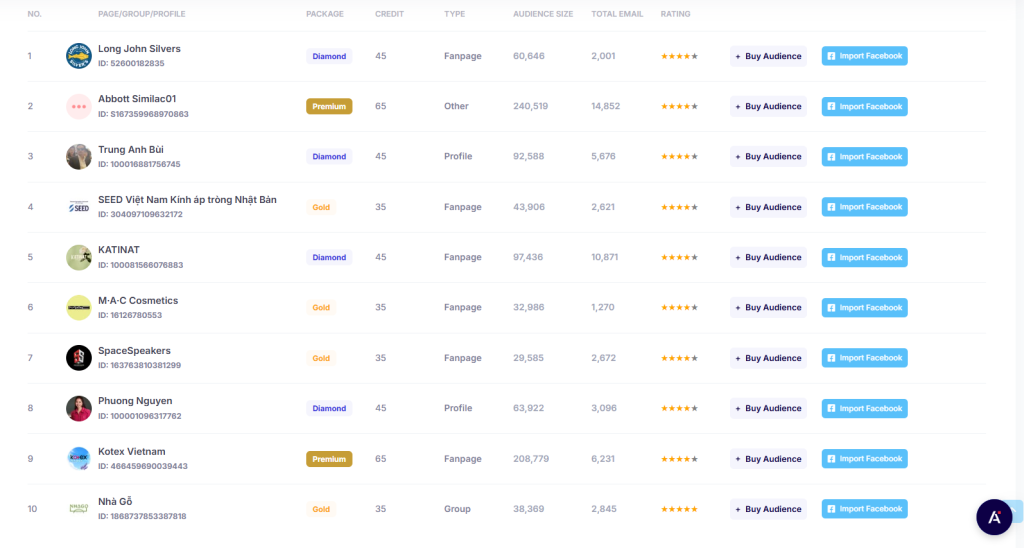Image resolution: width=1024 pixels, height=548 pixels.
Task: Click star rating of KATINAT
Action: (x=679, y=257)
